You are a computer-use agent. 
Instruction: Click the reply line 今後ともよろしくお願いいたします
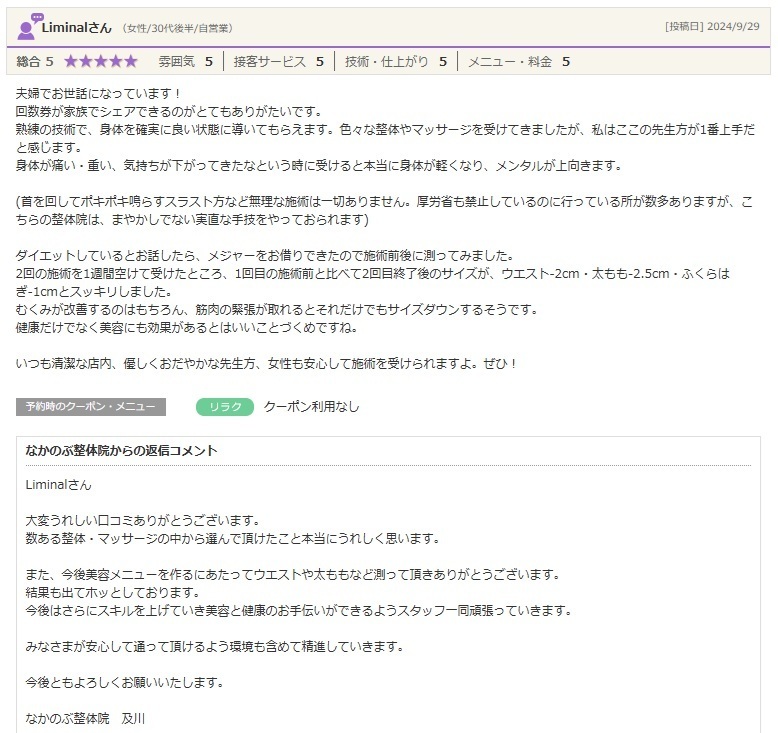coord(125,683)
